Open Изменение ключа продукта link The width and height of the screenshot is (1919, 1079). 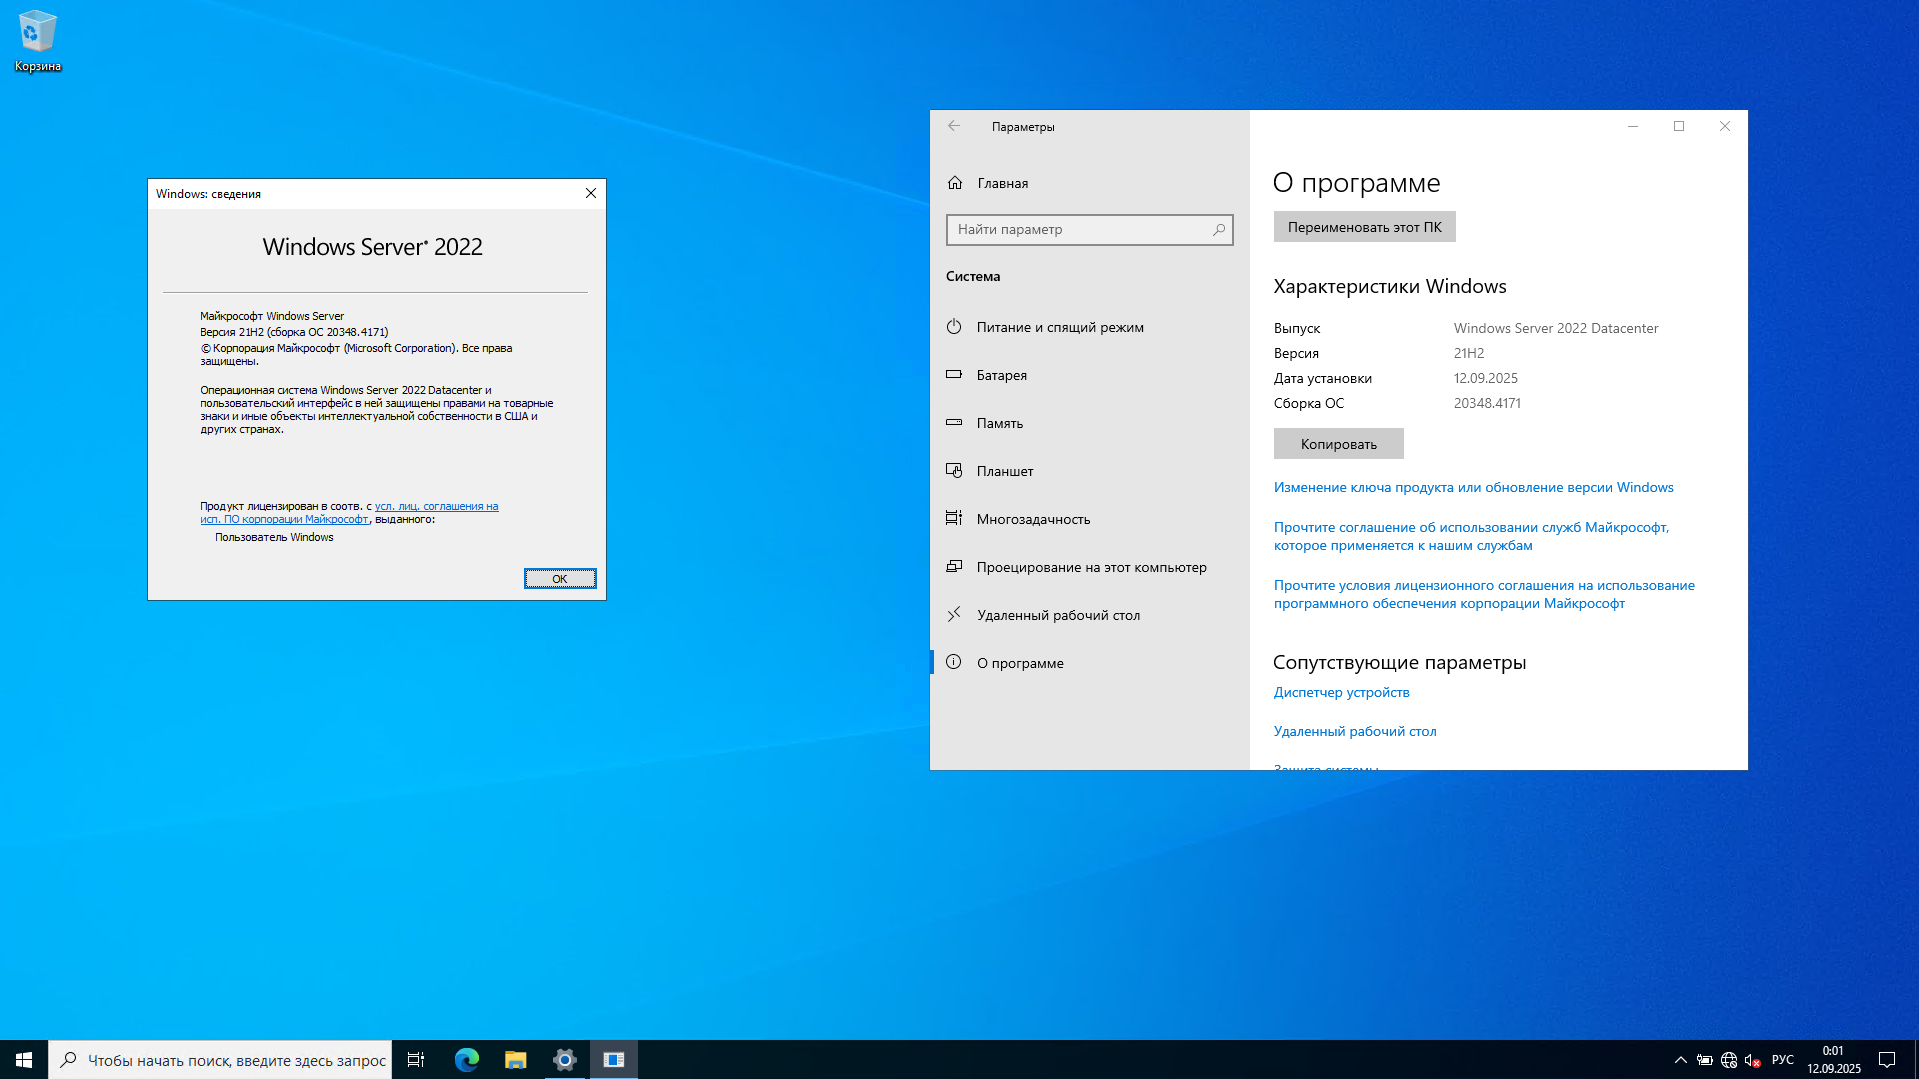[1473, 487]
